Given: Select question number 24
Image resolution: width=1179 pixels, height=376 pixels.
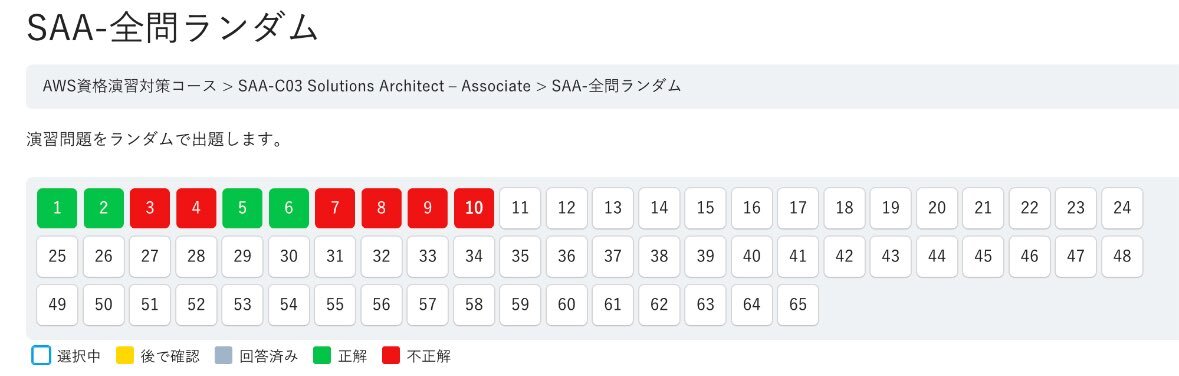Looking at the screenshot, I should (1122, 208).
